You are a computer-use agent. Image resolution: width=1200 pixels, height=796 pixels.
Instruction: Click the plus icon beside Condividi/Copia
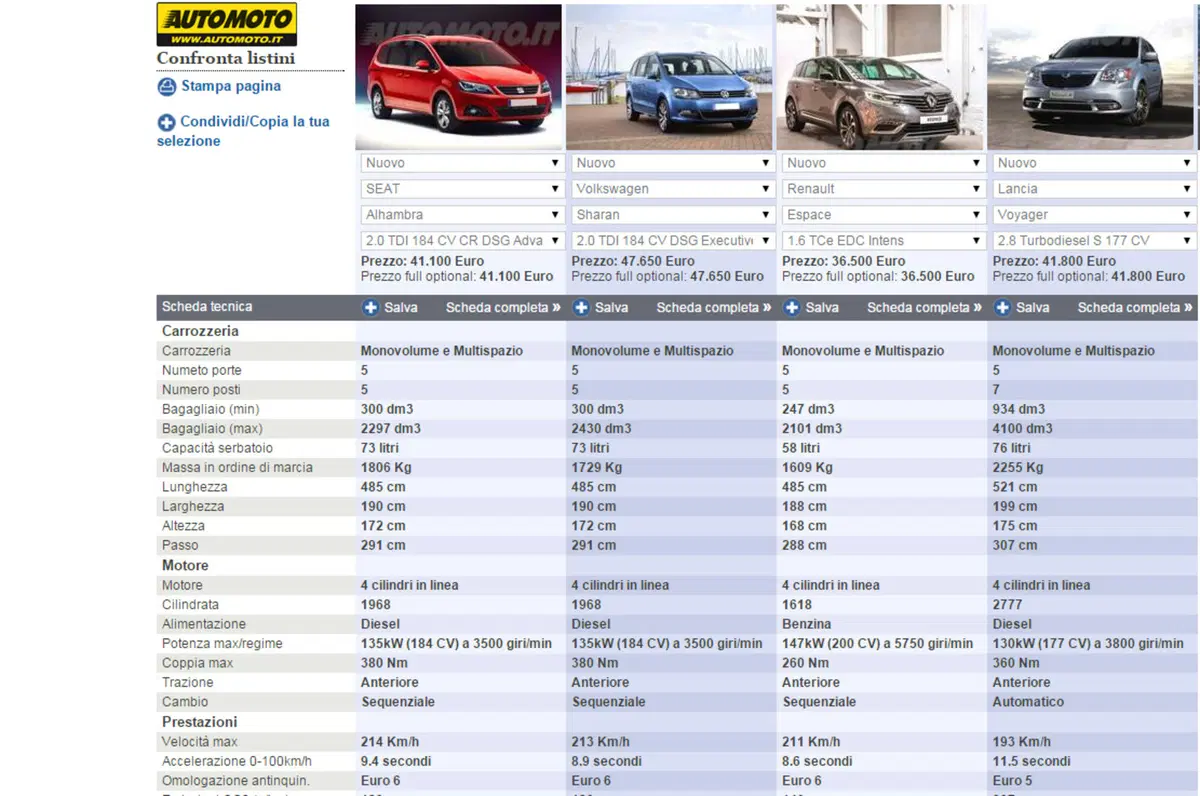[x=167, y=123]
